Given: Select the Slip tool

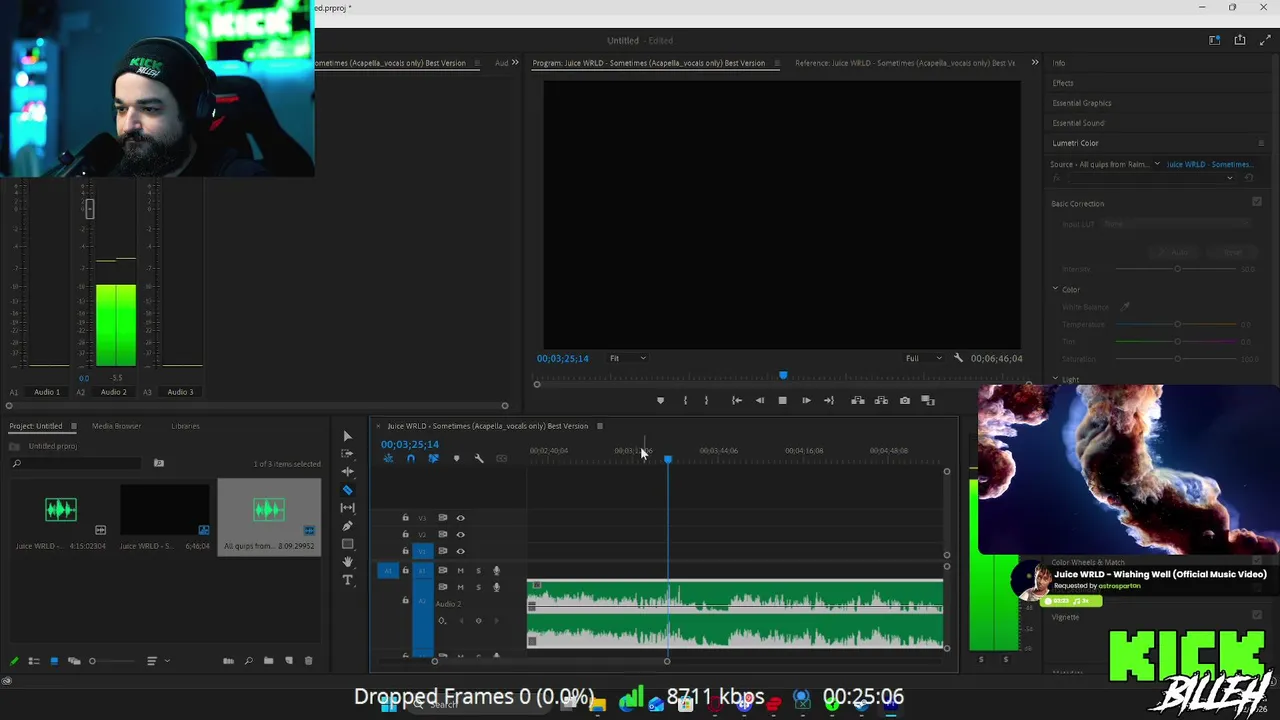Looking at the screenshot, I should (347, 508).
